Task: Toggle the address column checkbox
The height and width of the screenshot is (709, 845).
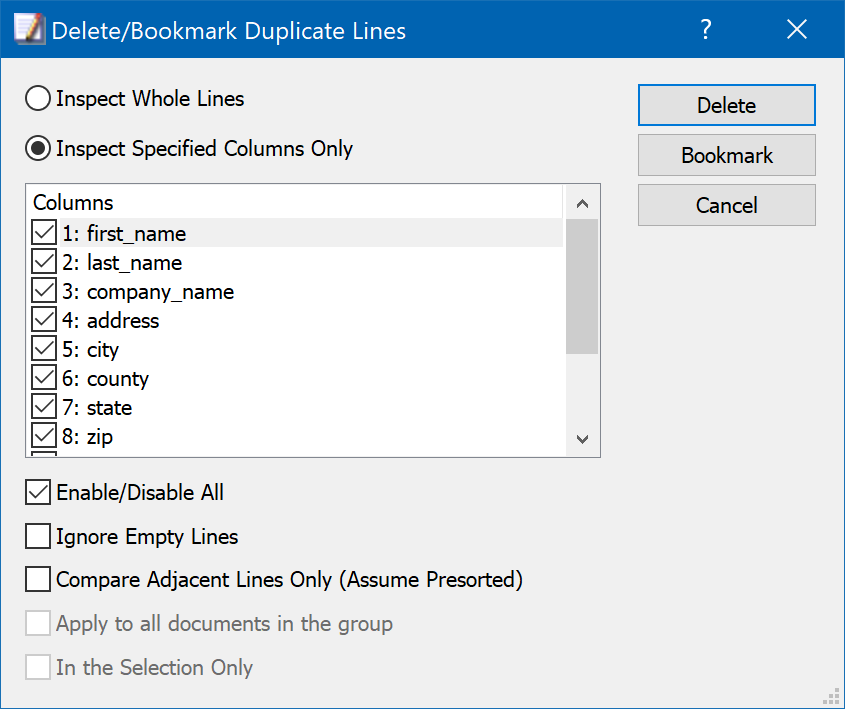Action: pyautogui.click(x=44, y=321)
